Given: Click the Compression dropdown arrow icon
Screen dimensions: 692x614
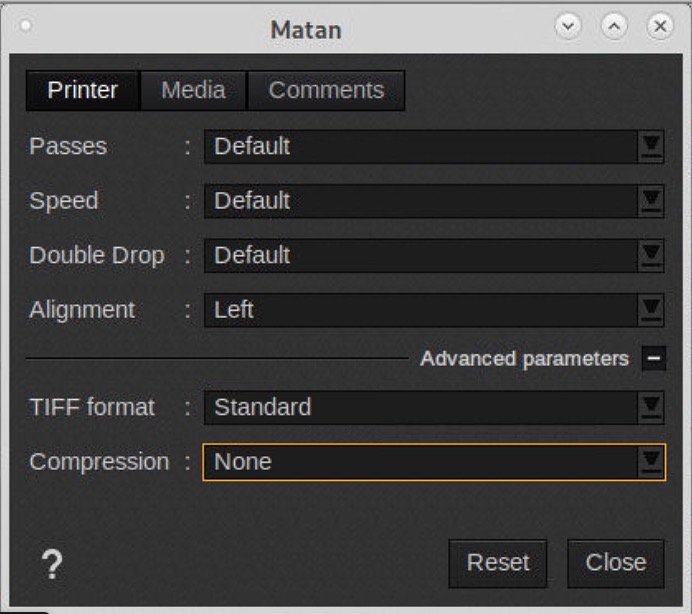Looking at the screenshot, I should [x=651, y=462].
